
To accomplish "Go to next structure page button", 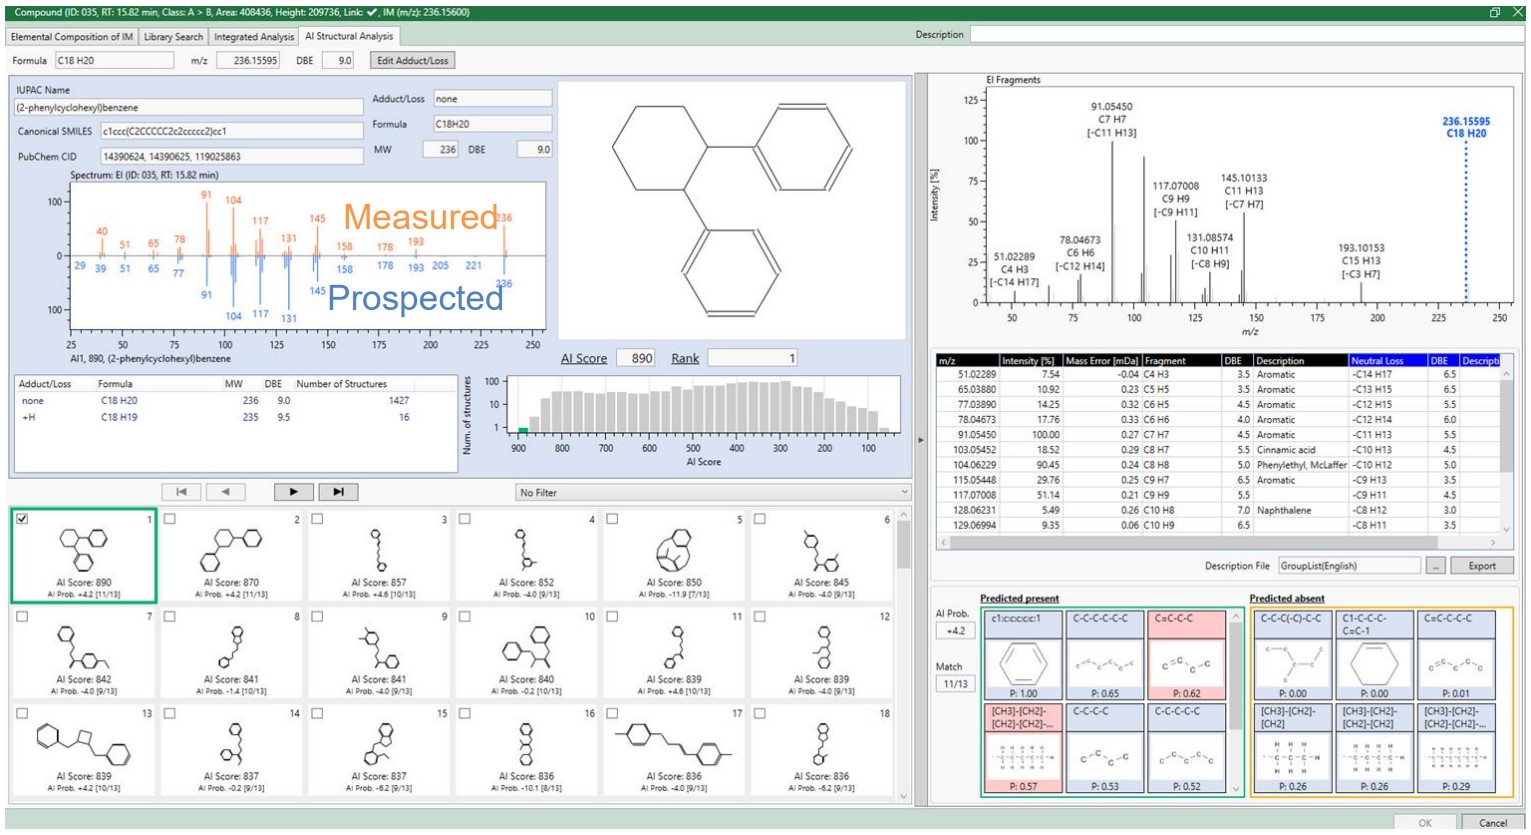I will pyautogui.click(x=293, y=492).
